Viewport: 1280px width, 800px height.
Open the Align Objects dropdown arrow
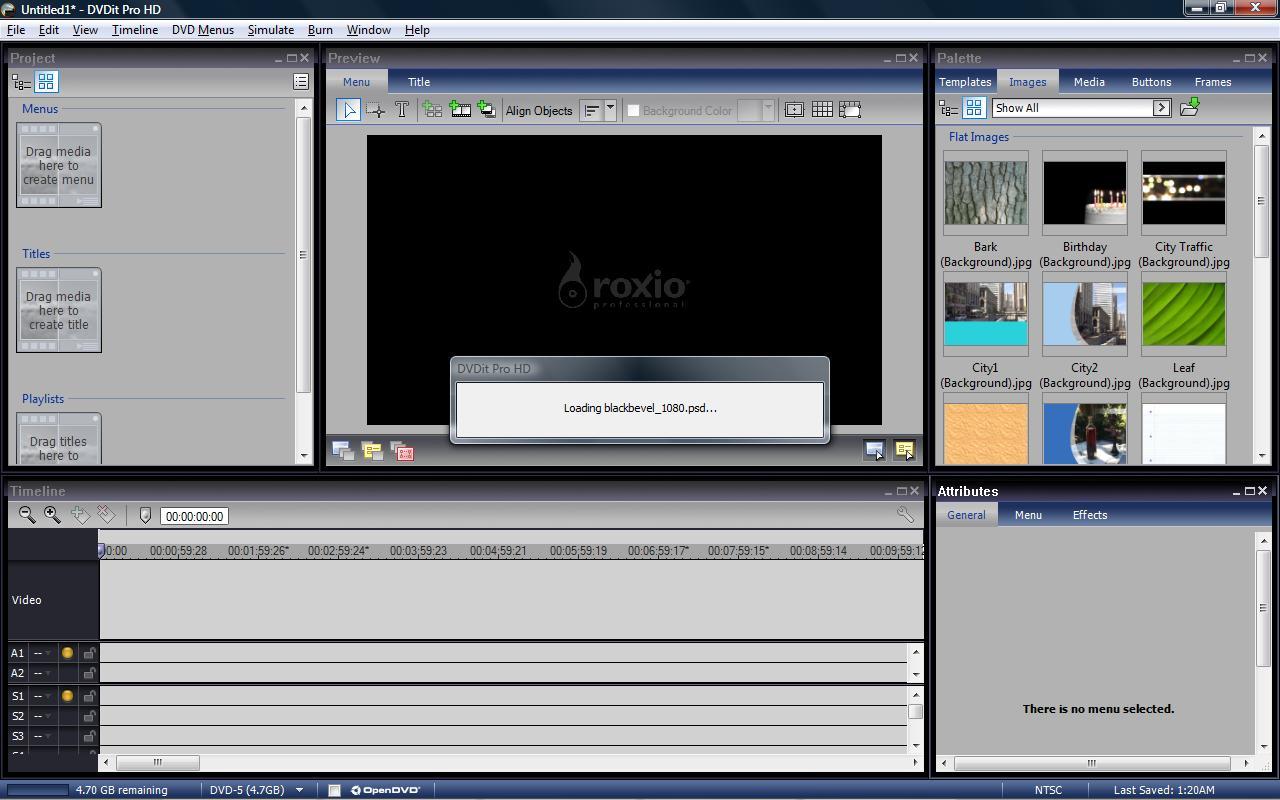click(610, 111)
